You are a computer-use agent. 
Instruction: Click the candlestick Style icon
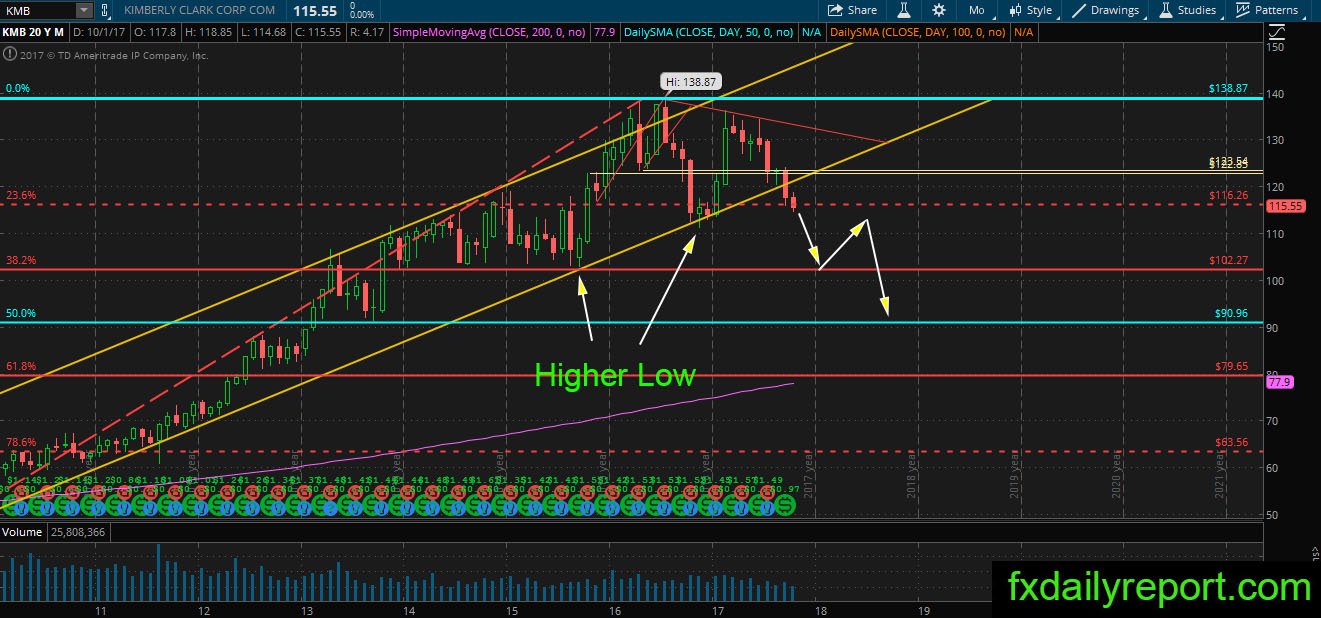[x=1014, y=10]
